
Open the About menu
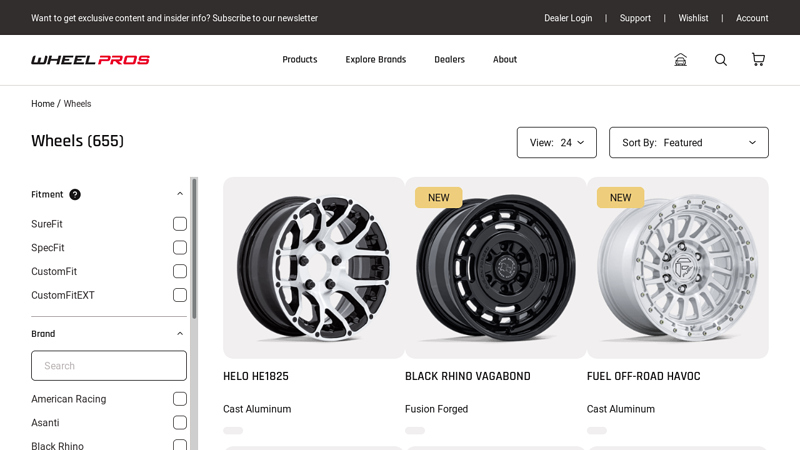click(x=505, y=60)
